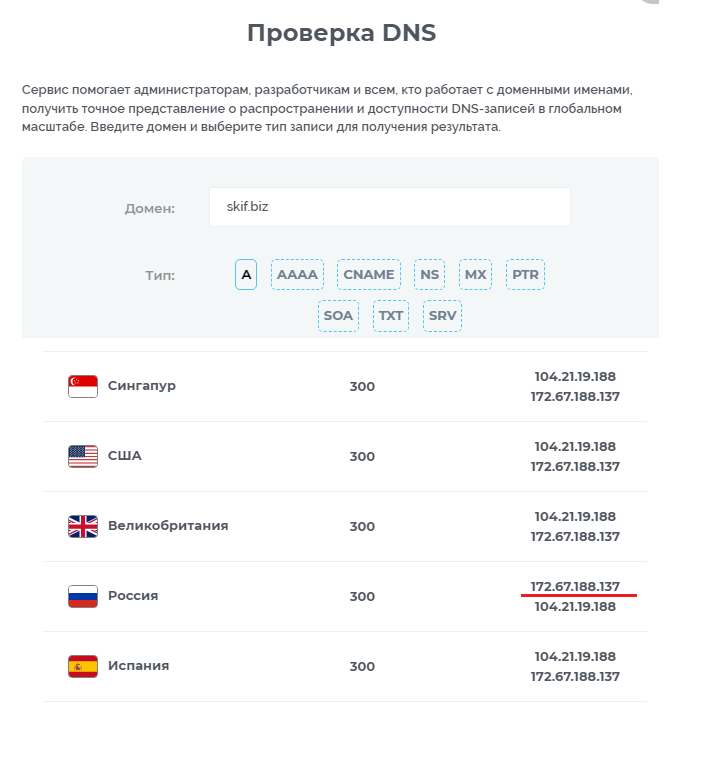
Task: Click the TTL value 300 for Испания
Action: [362, 667]
